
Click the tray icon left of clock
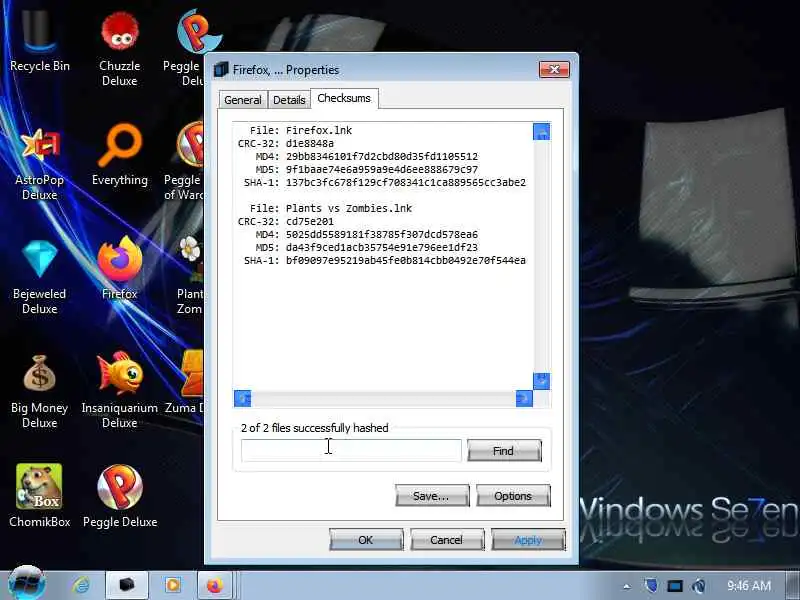tap(699, 586)
